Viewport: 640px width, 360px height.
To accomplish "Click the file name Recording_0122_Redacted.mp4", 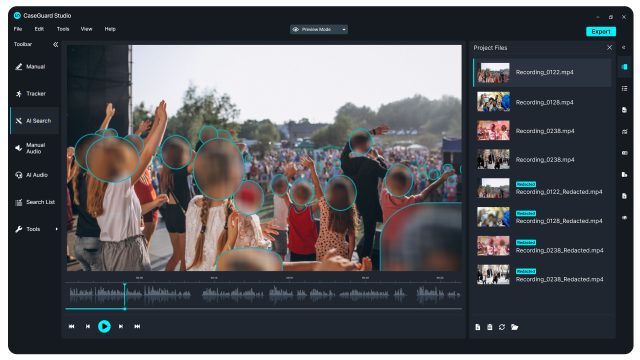I will point(559,192).
